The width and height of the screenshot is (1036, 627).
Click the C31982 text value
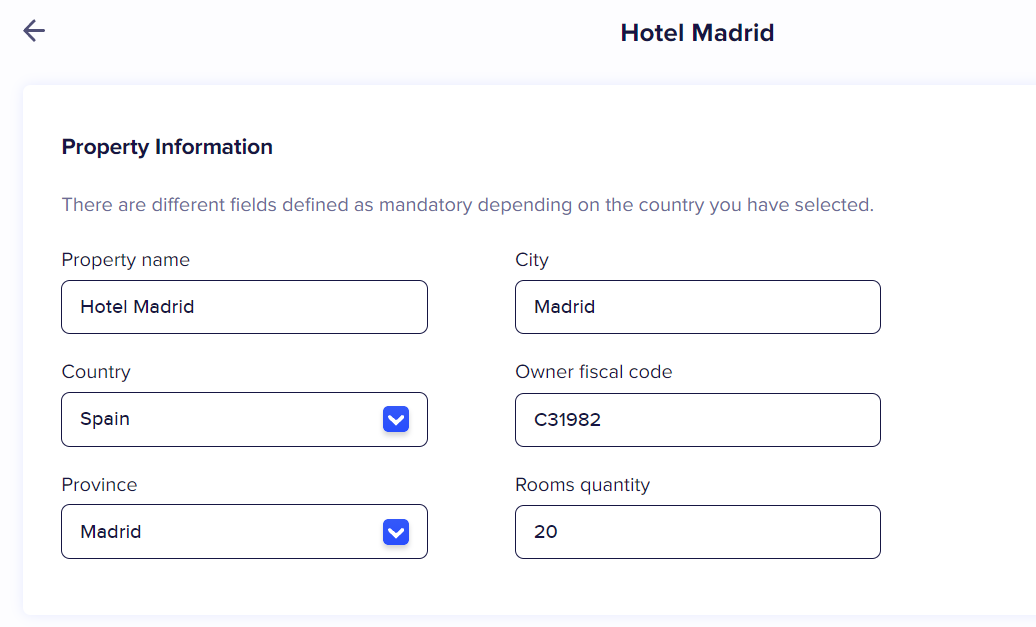[x=567, y=420]
